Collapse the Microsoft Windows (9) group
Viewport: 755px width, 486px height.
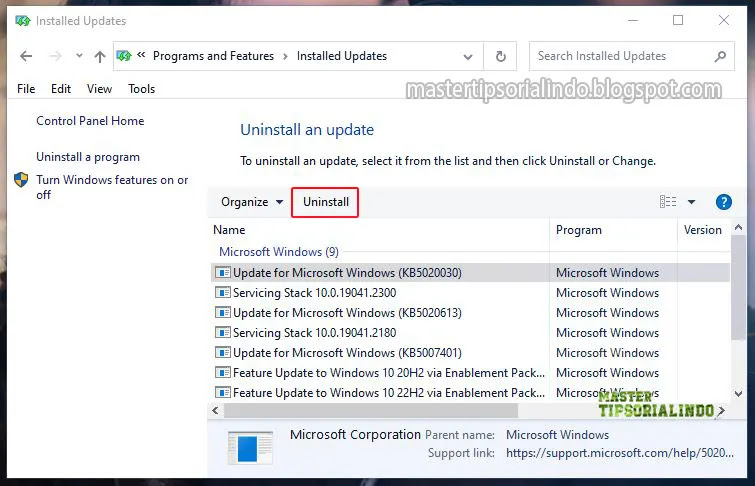click(x=279, y=252)
